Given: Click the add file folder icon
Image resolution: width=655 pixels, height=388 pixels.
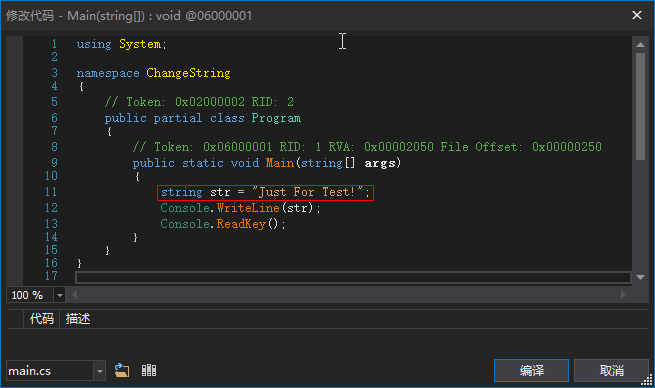Looking at the screenshot, I should click(x=122, y=370).
